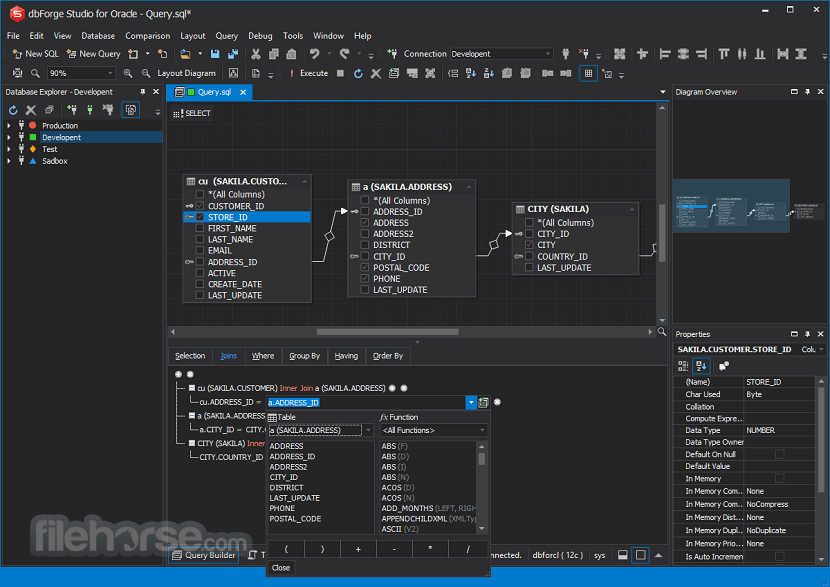Click the Refresh icon next to Execute
The height and width of the screenshot is (587, 830).
point(358,73)
